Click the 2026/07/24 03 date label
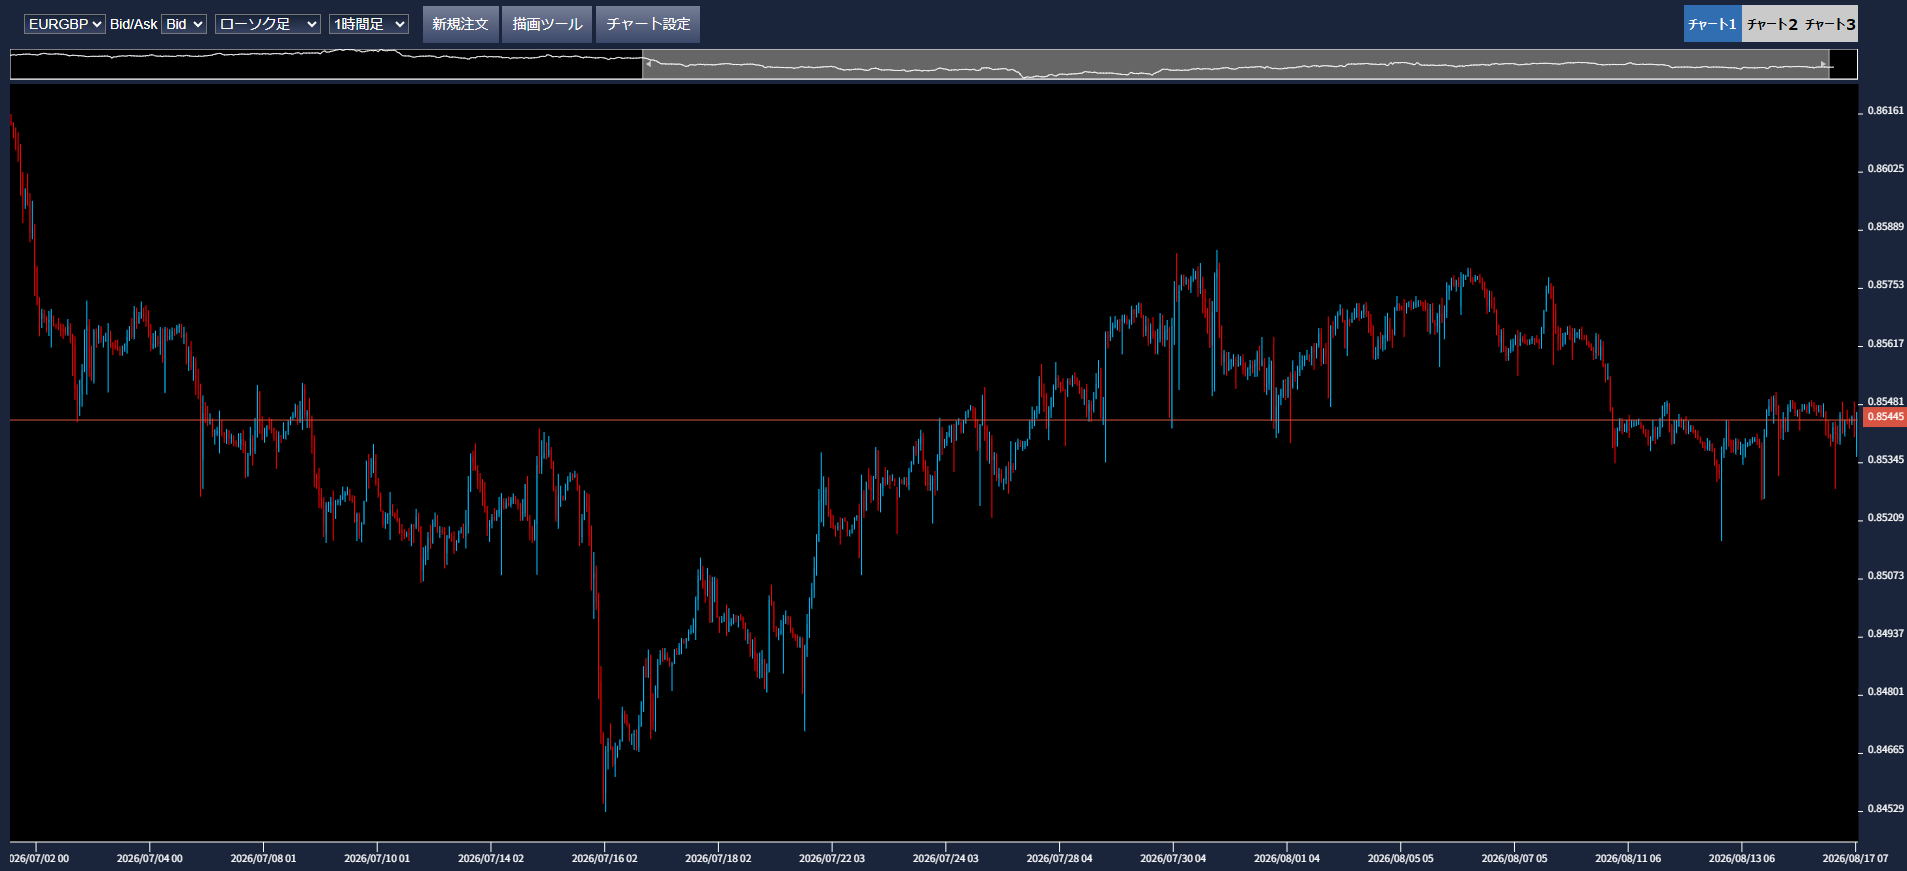Viewport: 1907px width, 871px height. [x=945, y=859]
